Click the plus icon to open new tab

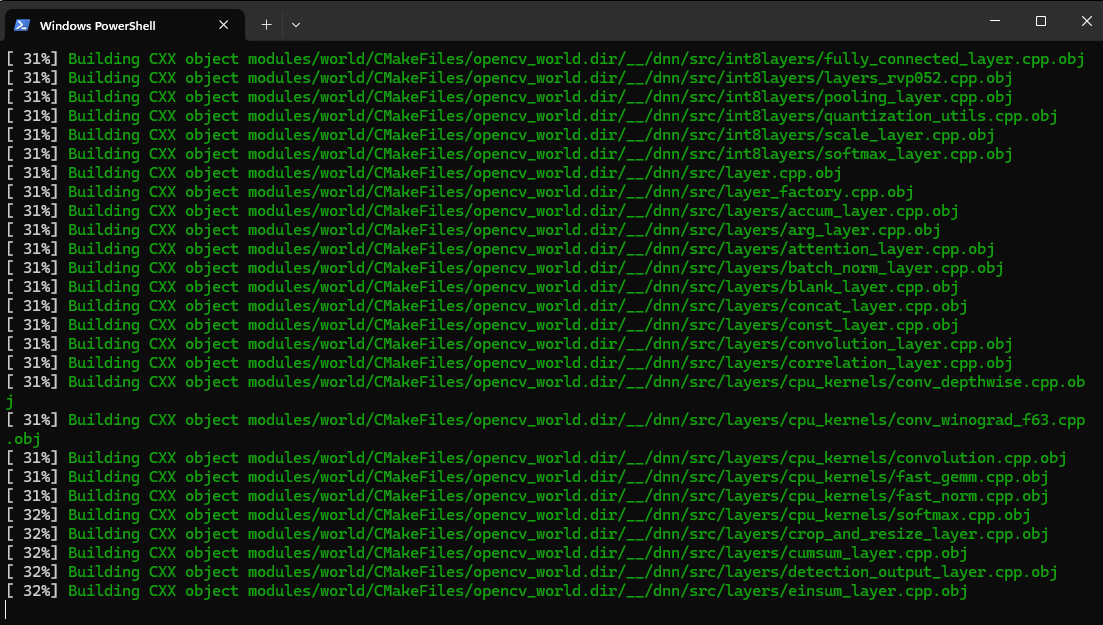tap(266, 24)
